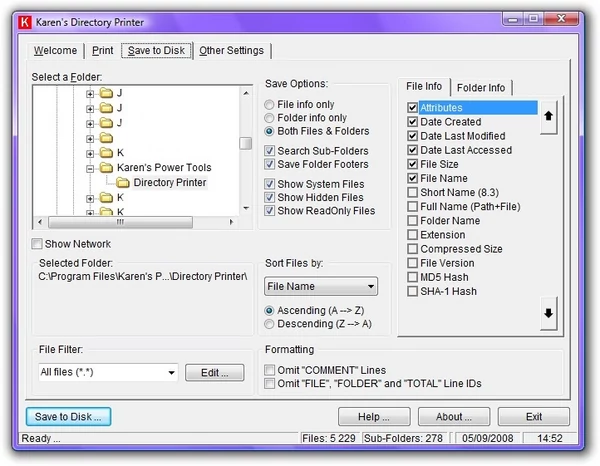Select Karen's Power Tools folder in tree
Screen dimensions: 600x466
[x=164, y=168]
